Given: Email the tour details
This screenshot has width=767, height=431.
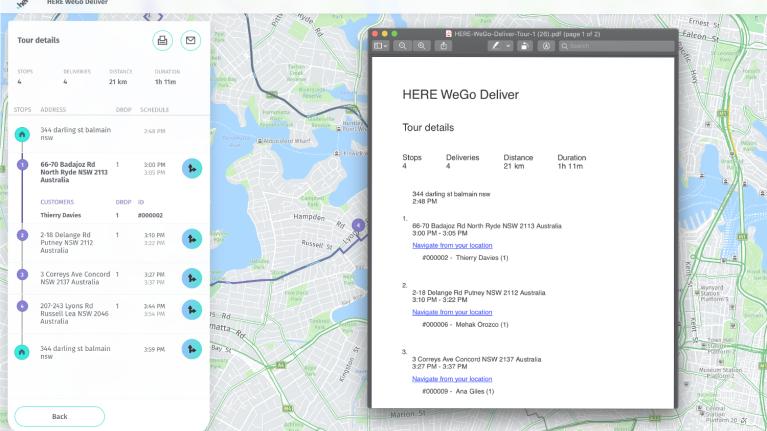Looking at the screenshot, I should pos(191,40).
